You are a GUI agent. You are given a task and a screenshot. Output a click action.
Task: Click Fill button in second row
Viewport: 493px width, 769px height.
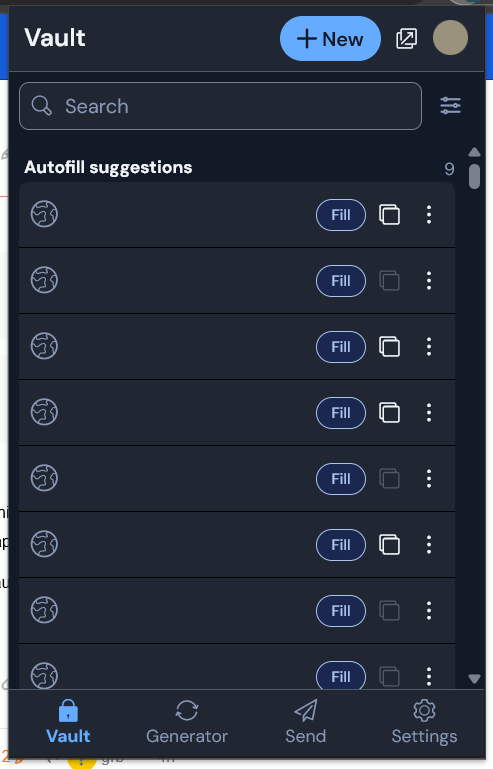(341, 281)
